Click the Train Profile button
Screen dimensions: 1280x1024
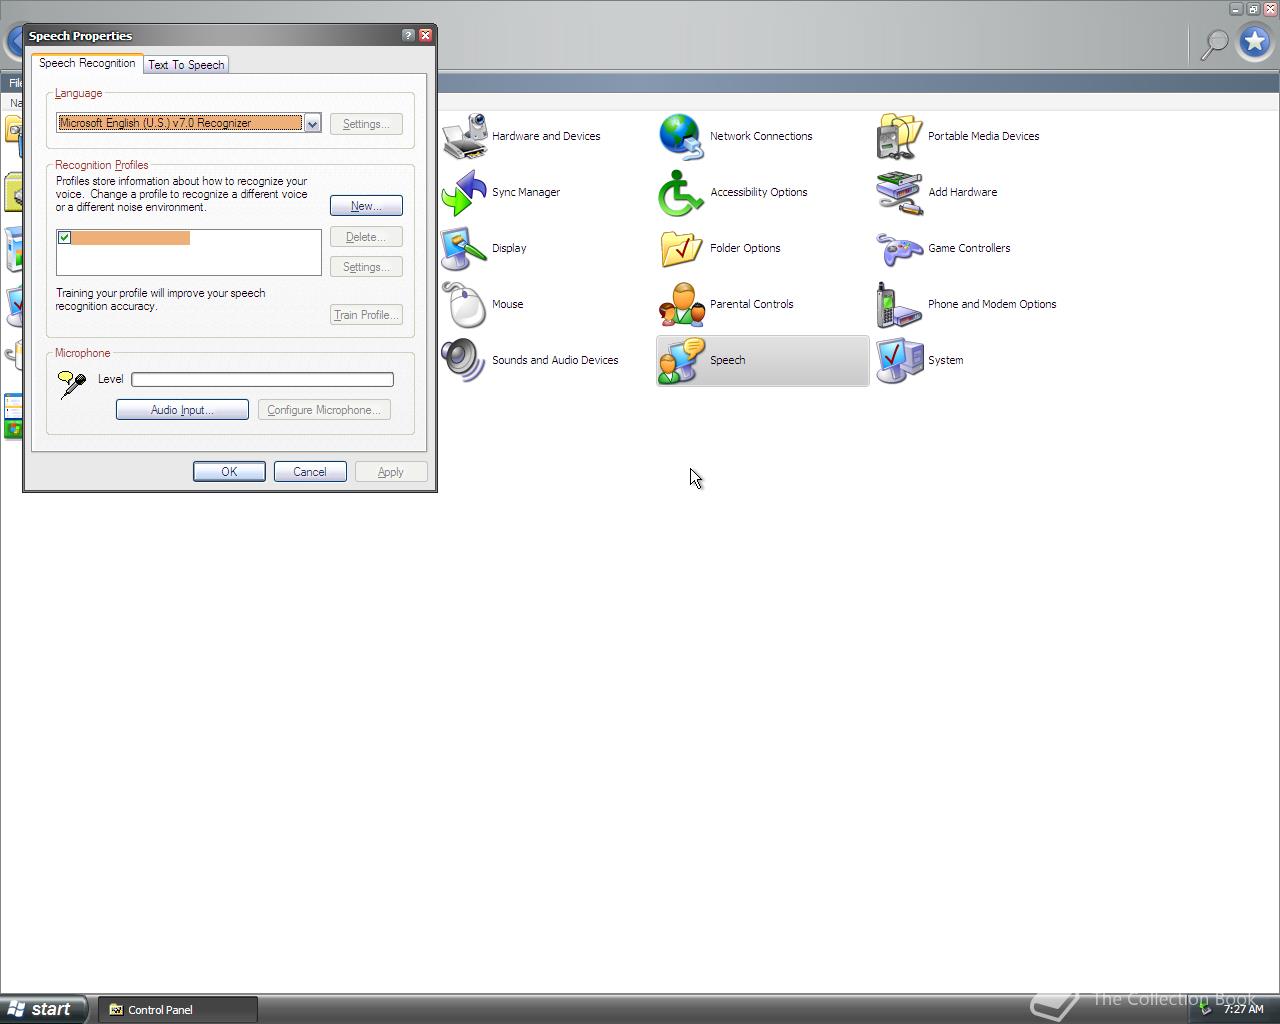[366, 315]
